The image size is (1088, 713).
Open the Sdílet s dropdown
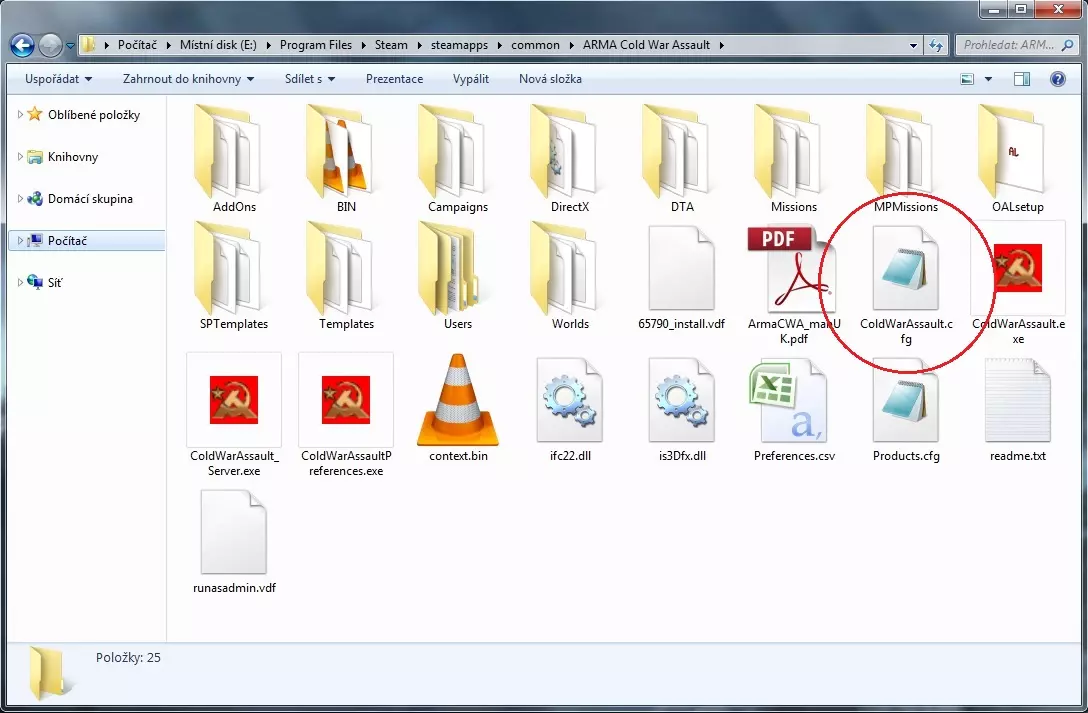click(310, 79)
